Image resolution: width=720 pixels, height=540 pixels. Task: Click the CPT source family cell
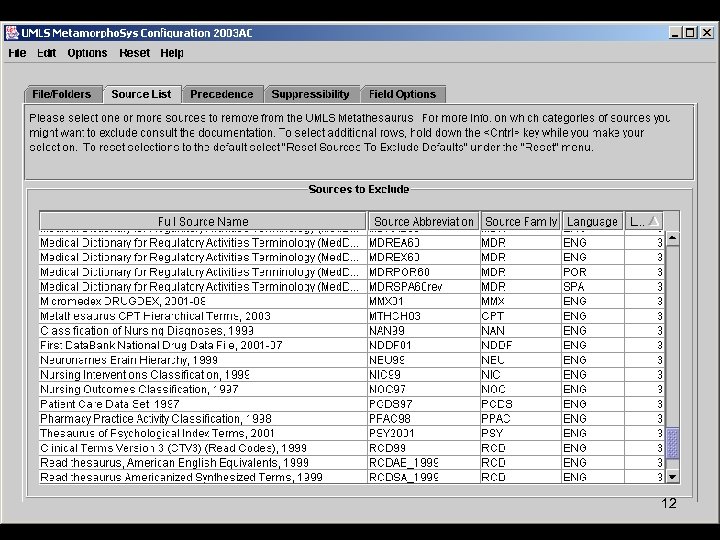tap(521, 316)
